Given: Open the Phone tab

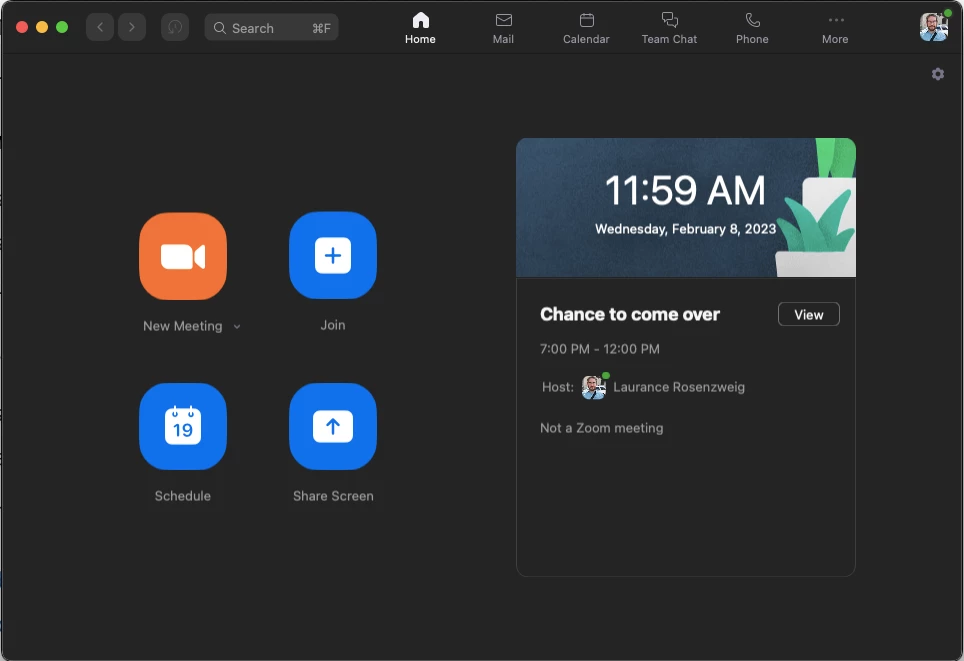Looking at the screenshot, I should click(x=752, y=28).
